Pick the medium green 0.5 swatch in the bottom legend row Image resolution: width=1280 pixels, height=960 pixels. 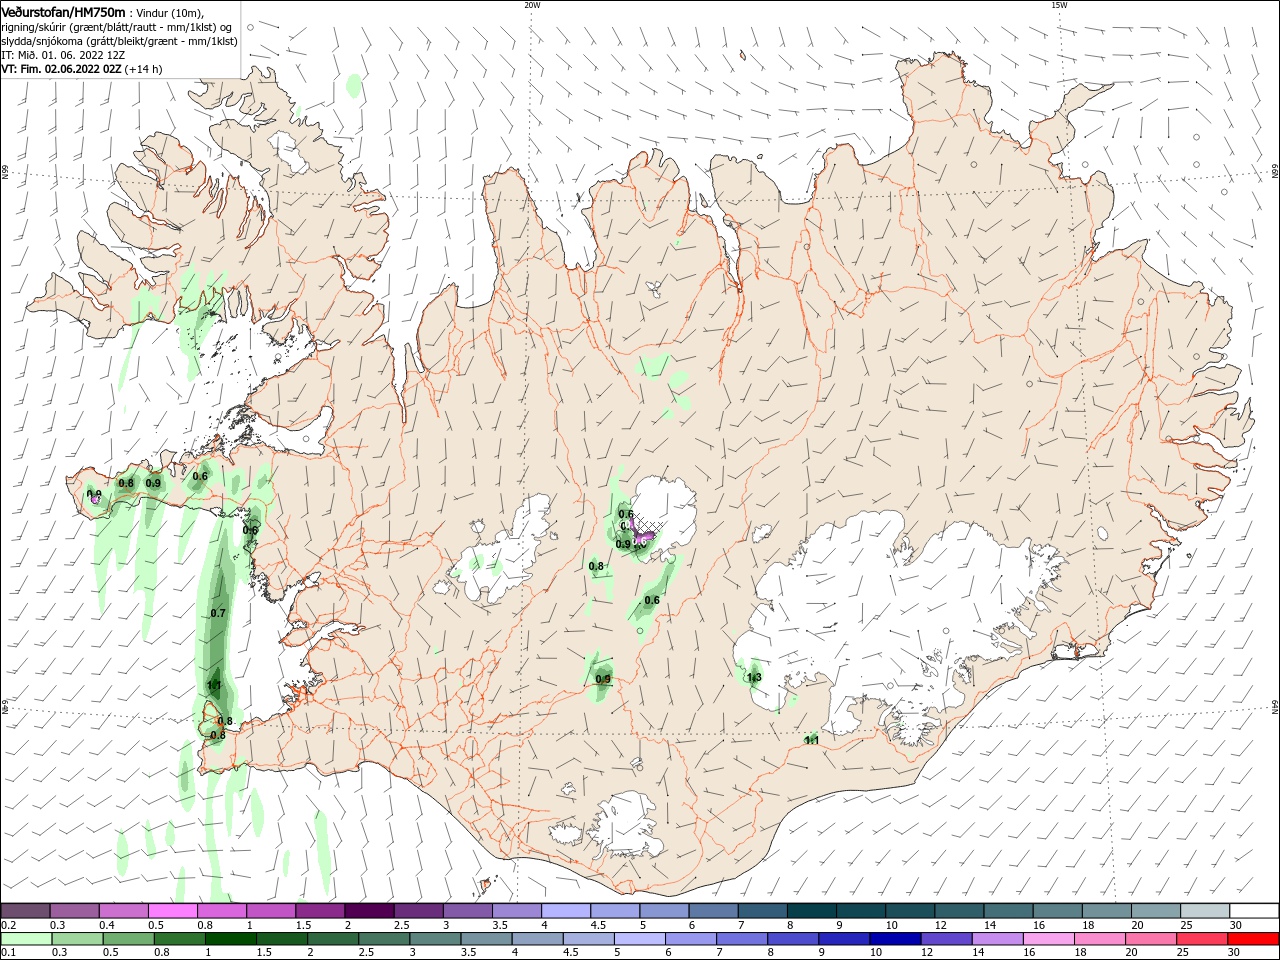(x=127, y=939)
